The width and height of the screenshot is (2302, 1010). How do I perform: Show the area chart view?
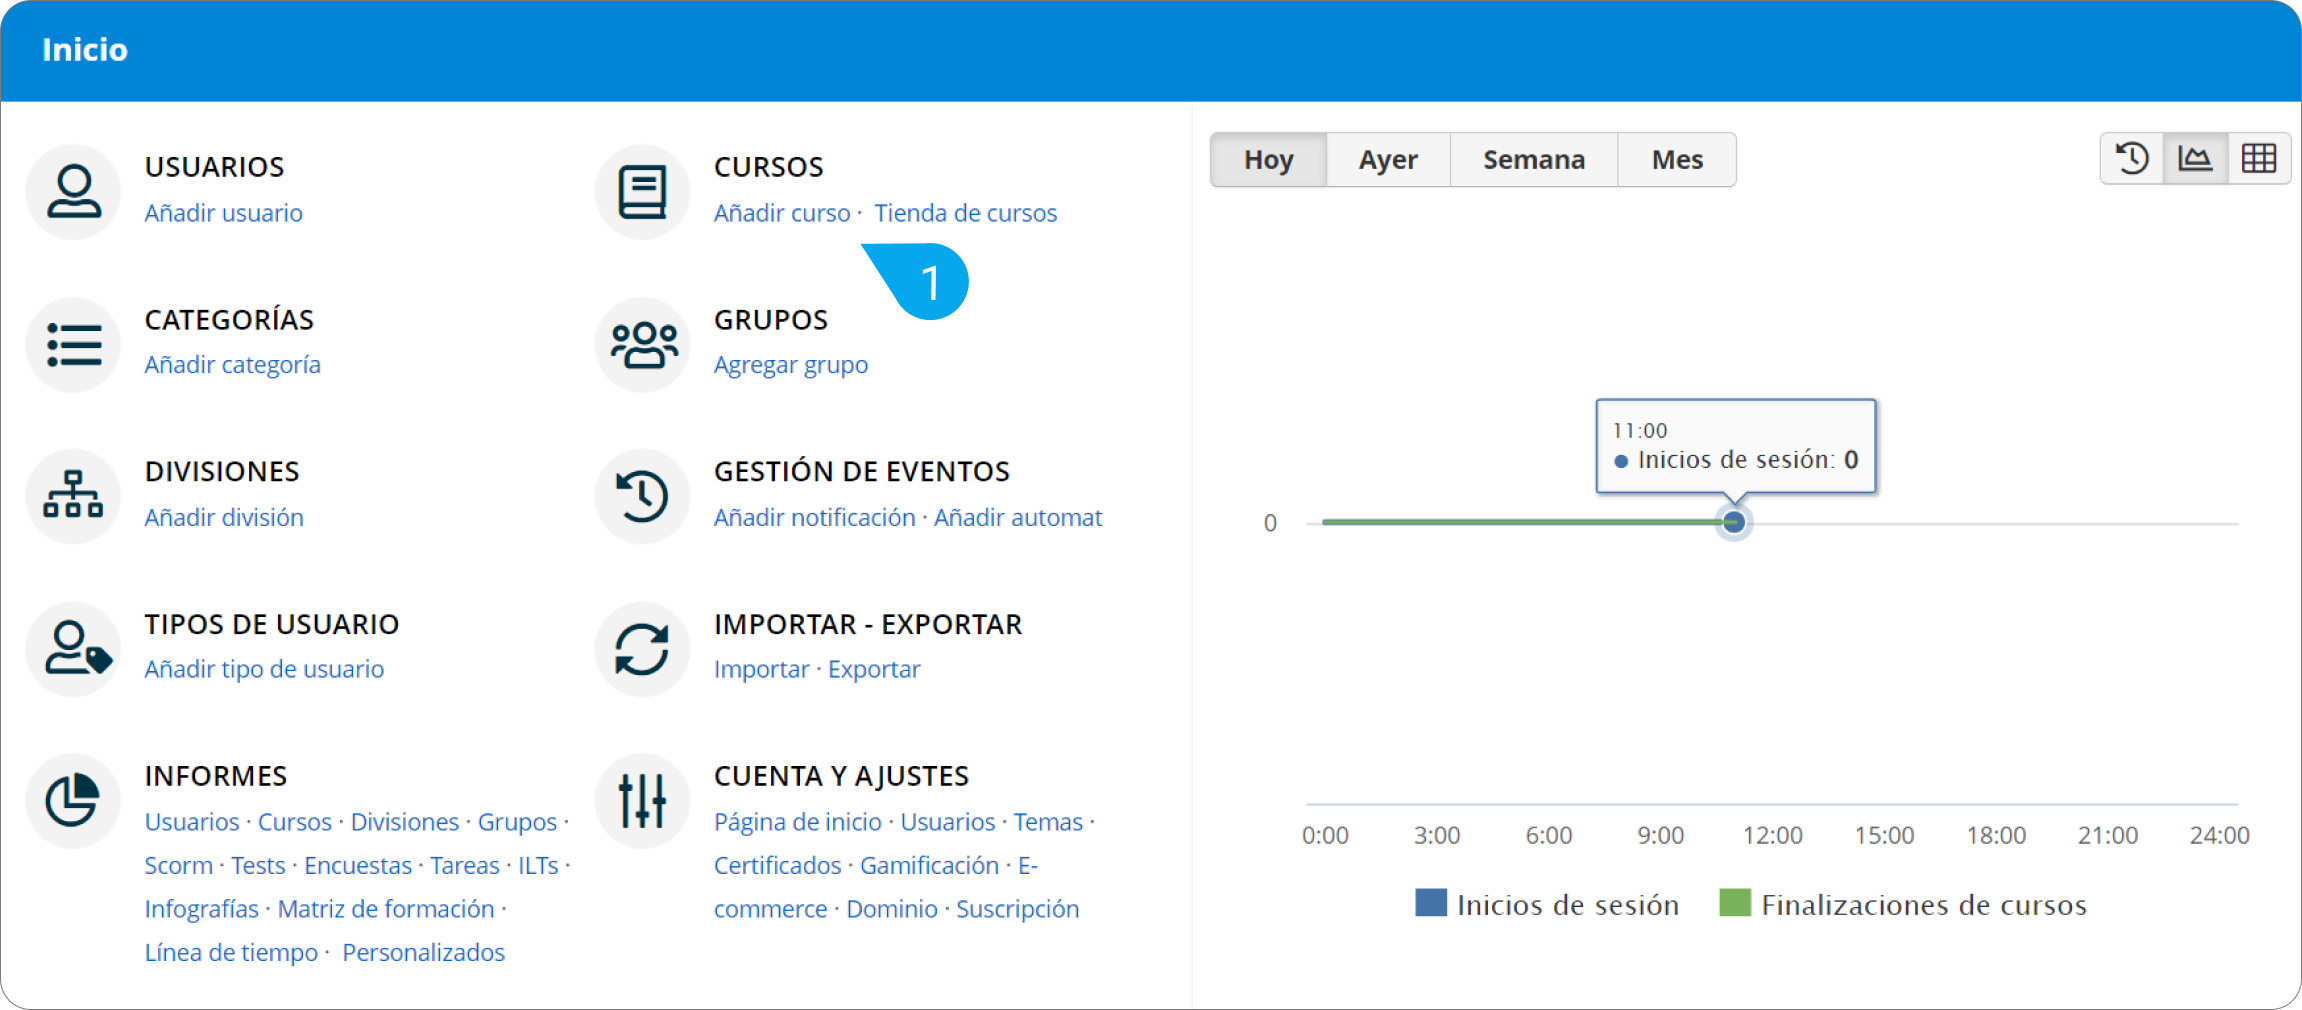[2195, 159]
